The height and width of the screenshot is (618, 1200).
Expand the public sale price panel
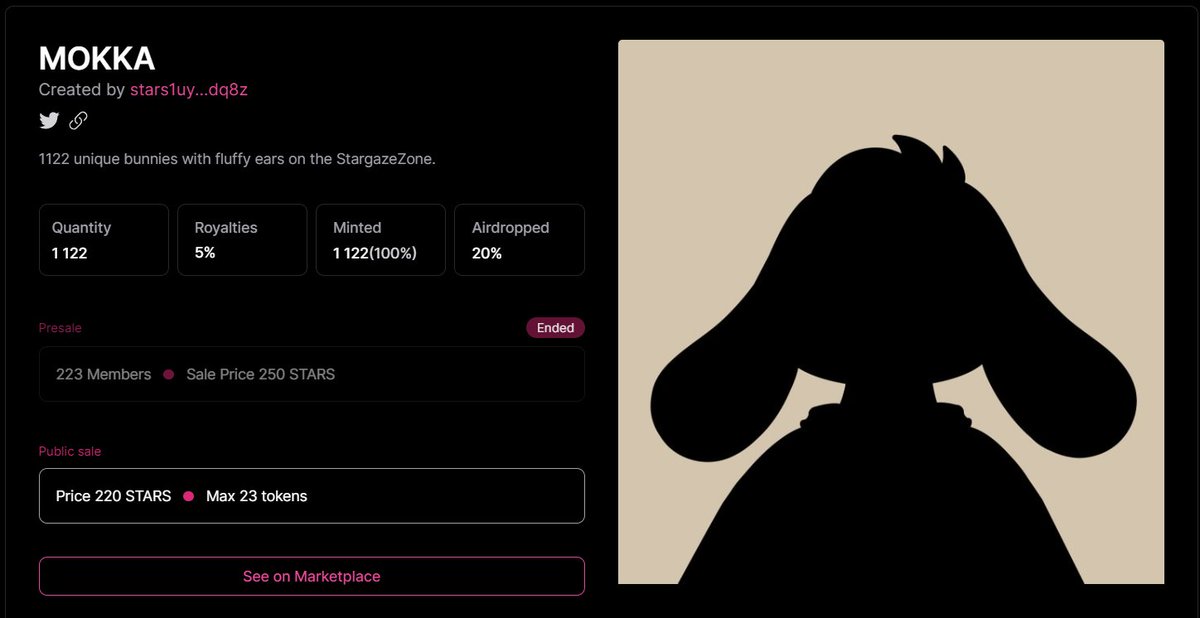pos(311,496)
